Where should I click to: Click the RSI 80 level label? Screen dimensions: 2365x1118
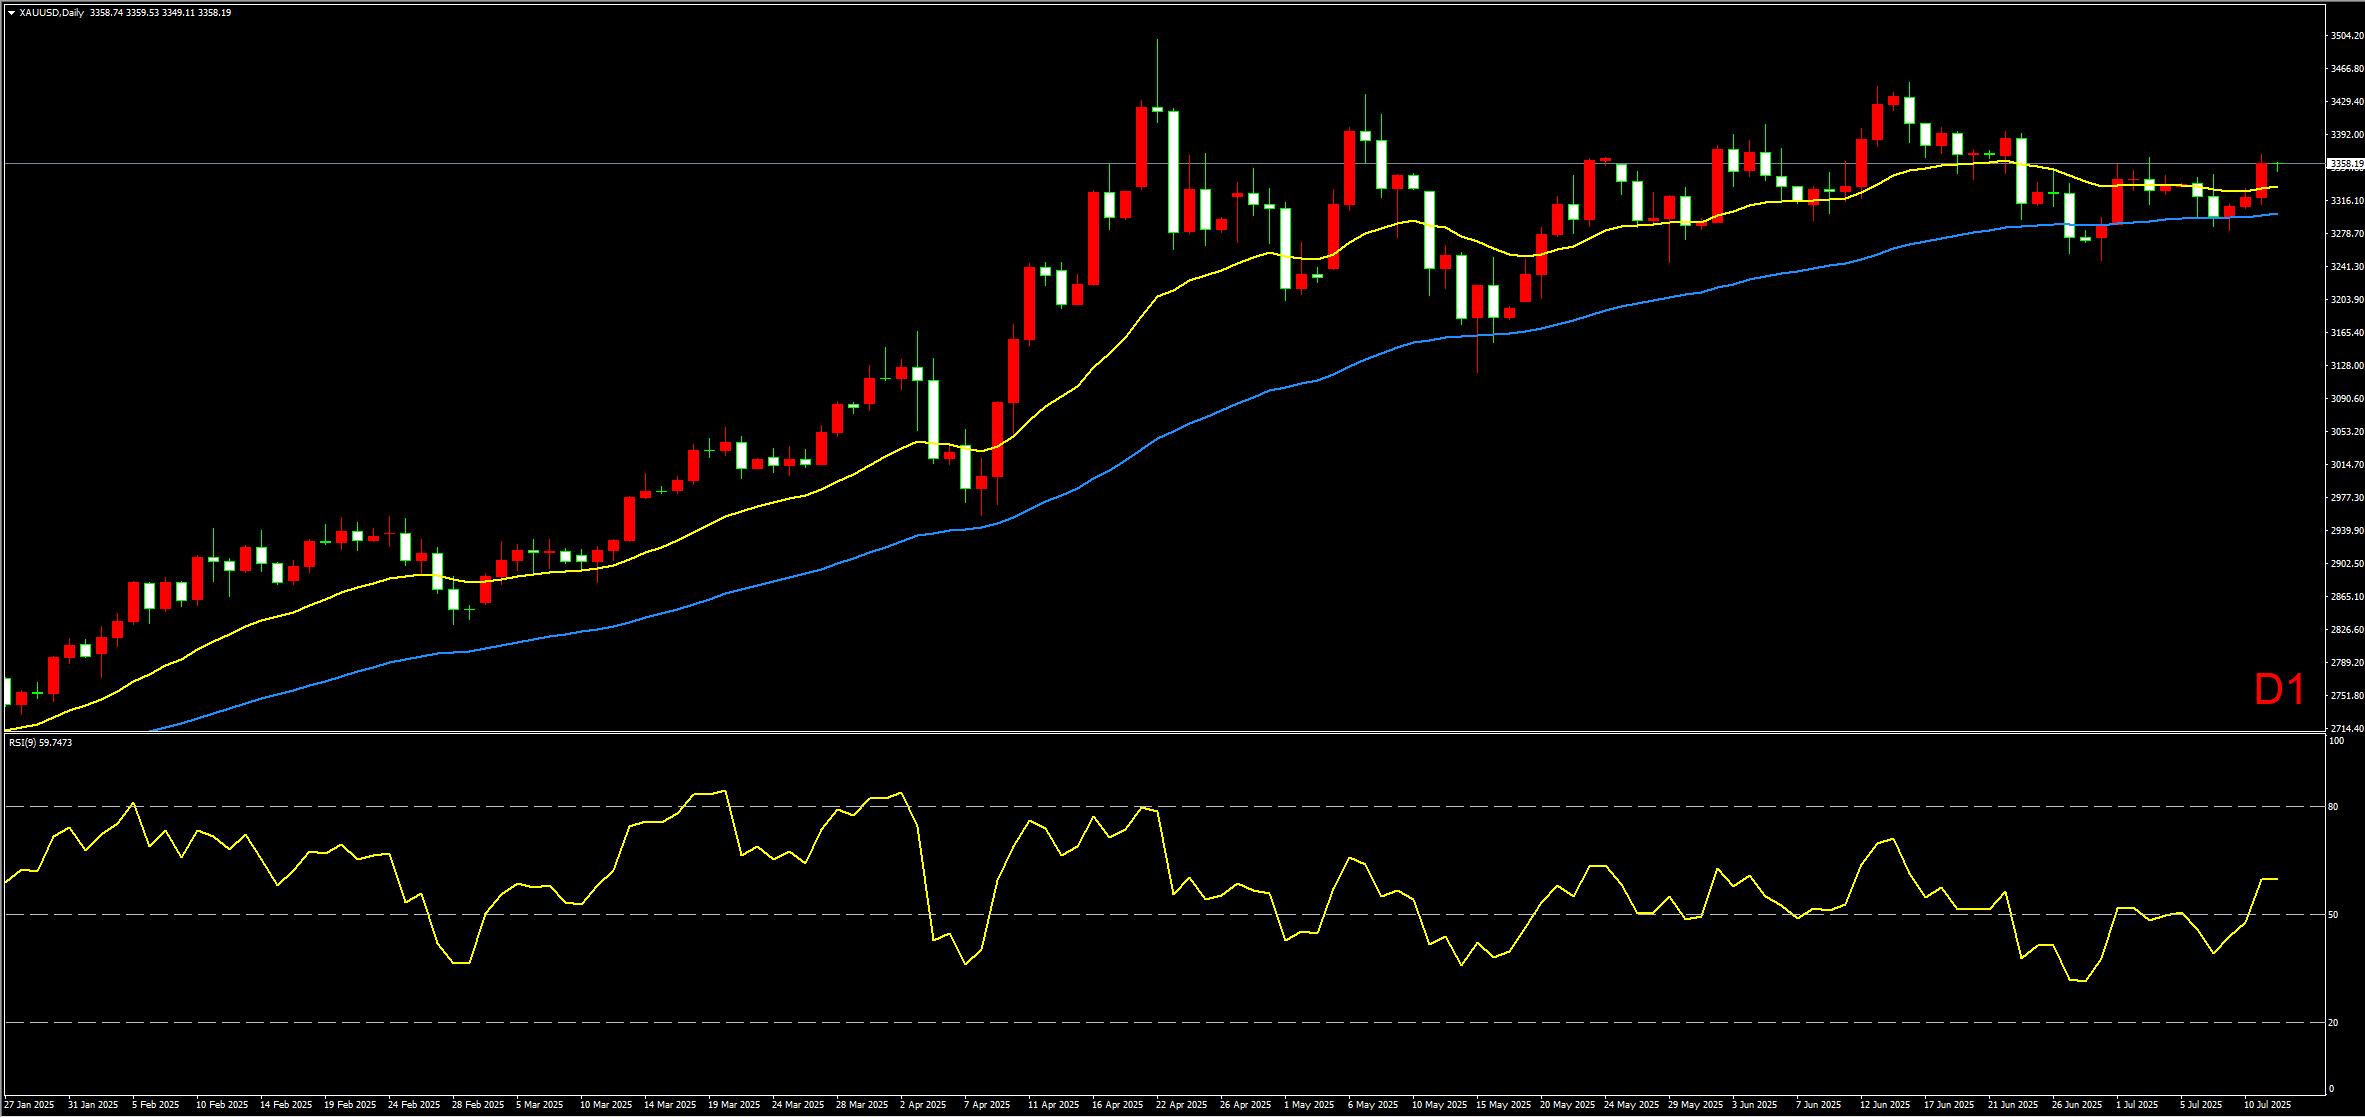tap(2333, 806)
